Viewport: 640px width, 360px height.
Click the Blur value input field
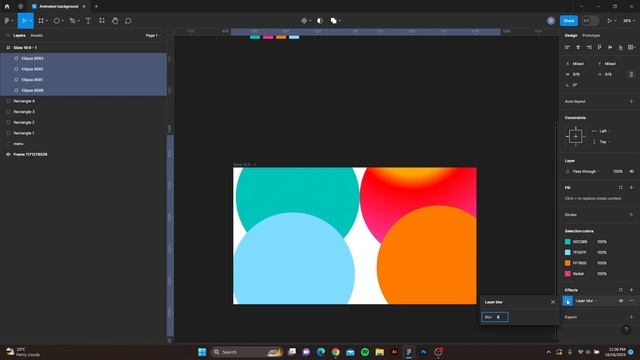pyautogui.click(x=495, y=317)
